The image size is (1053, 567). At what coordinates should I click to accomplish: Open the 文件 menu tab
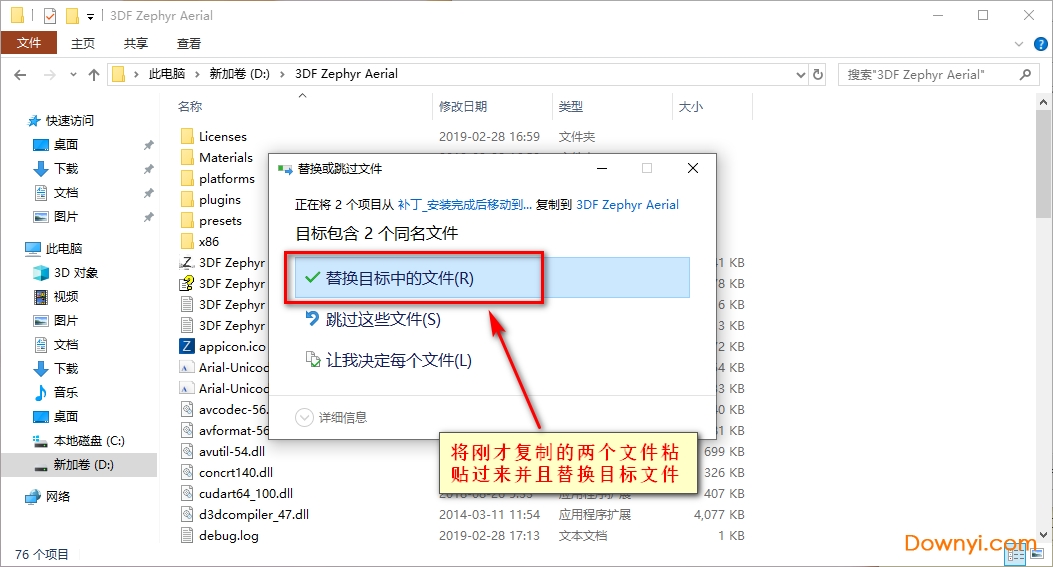pyautogui.click(x=29, y=43)
